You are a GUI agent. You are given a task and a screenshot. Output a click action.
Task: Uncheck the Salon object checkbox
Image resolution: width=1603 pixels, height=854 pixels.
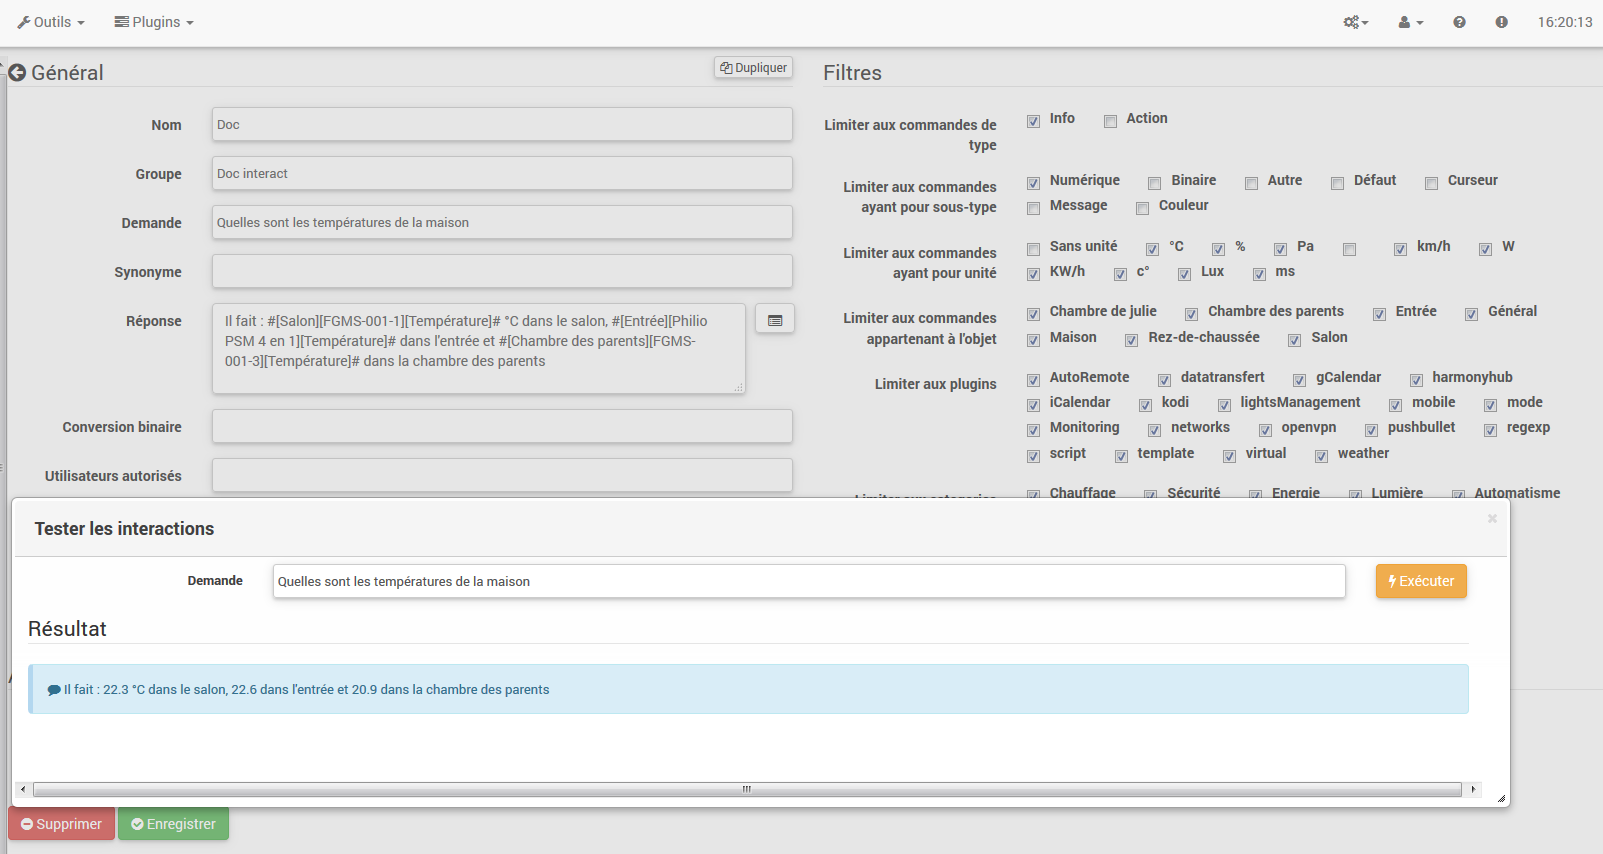tap(1294, 340)
